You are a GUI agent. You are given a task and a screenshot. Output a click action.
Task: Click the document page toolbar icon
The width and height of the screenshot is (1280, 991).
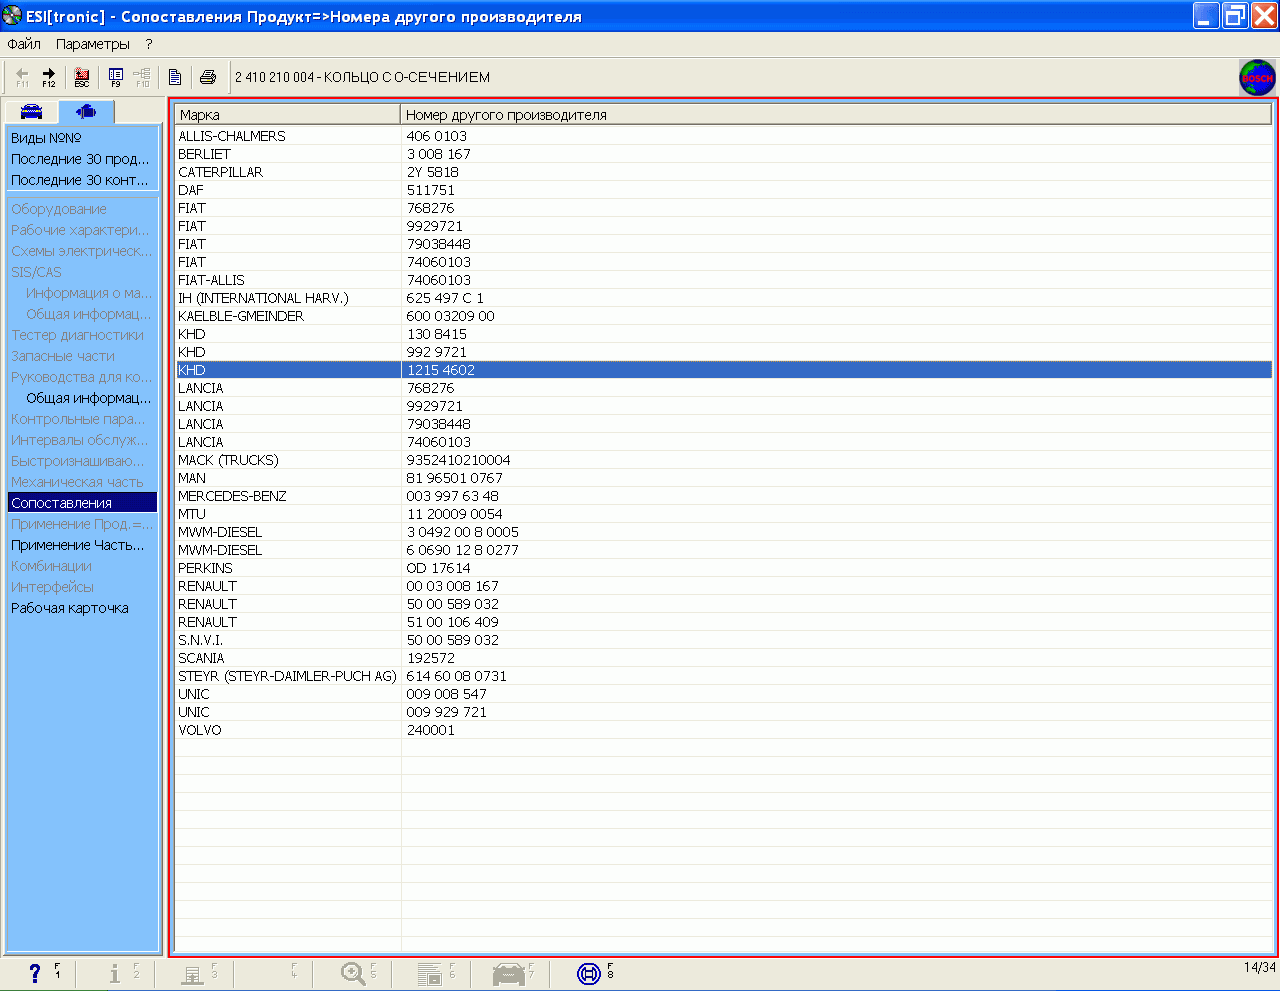(x=175, y=77)
